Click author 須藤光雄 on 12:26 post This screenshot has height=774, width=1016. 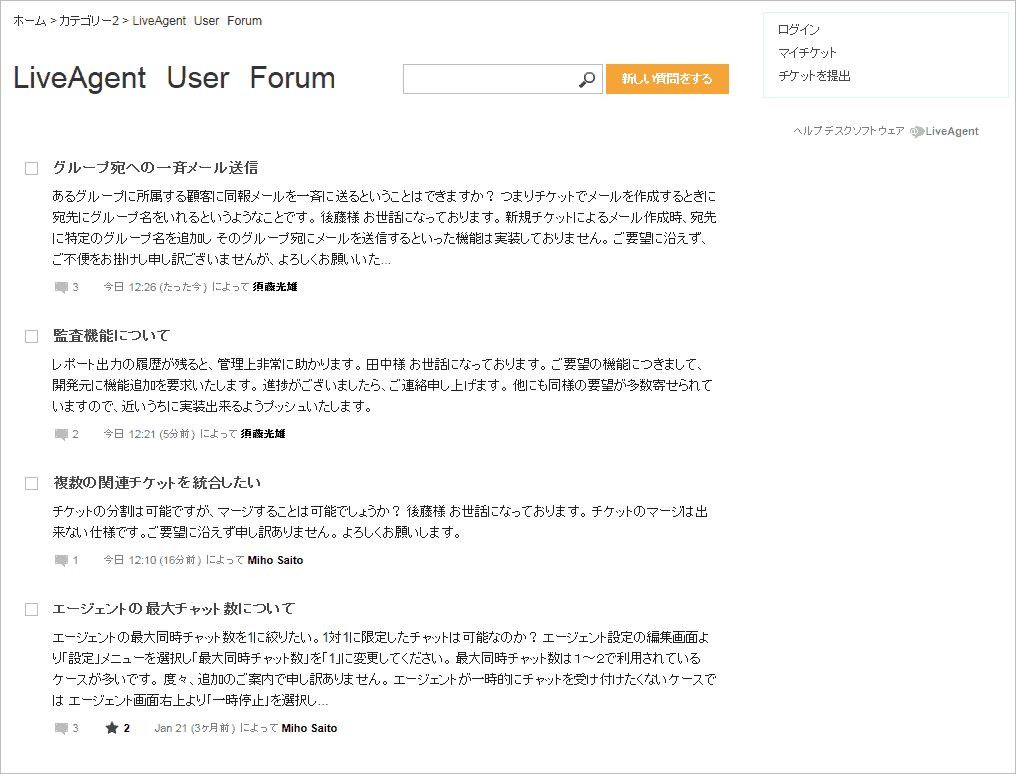pos(275,287)
